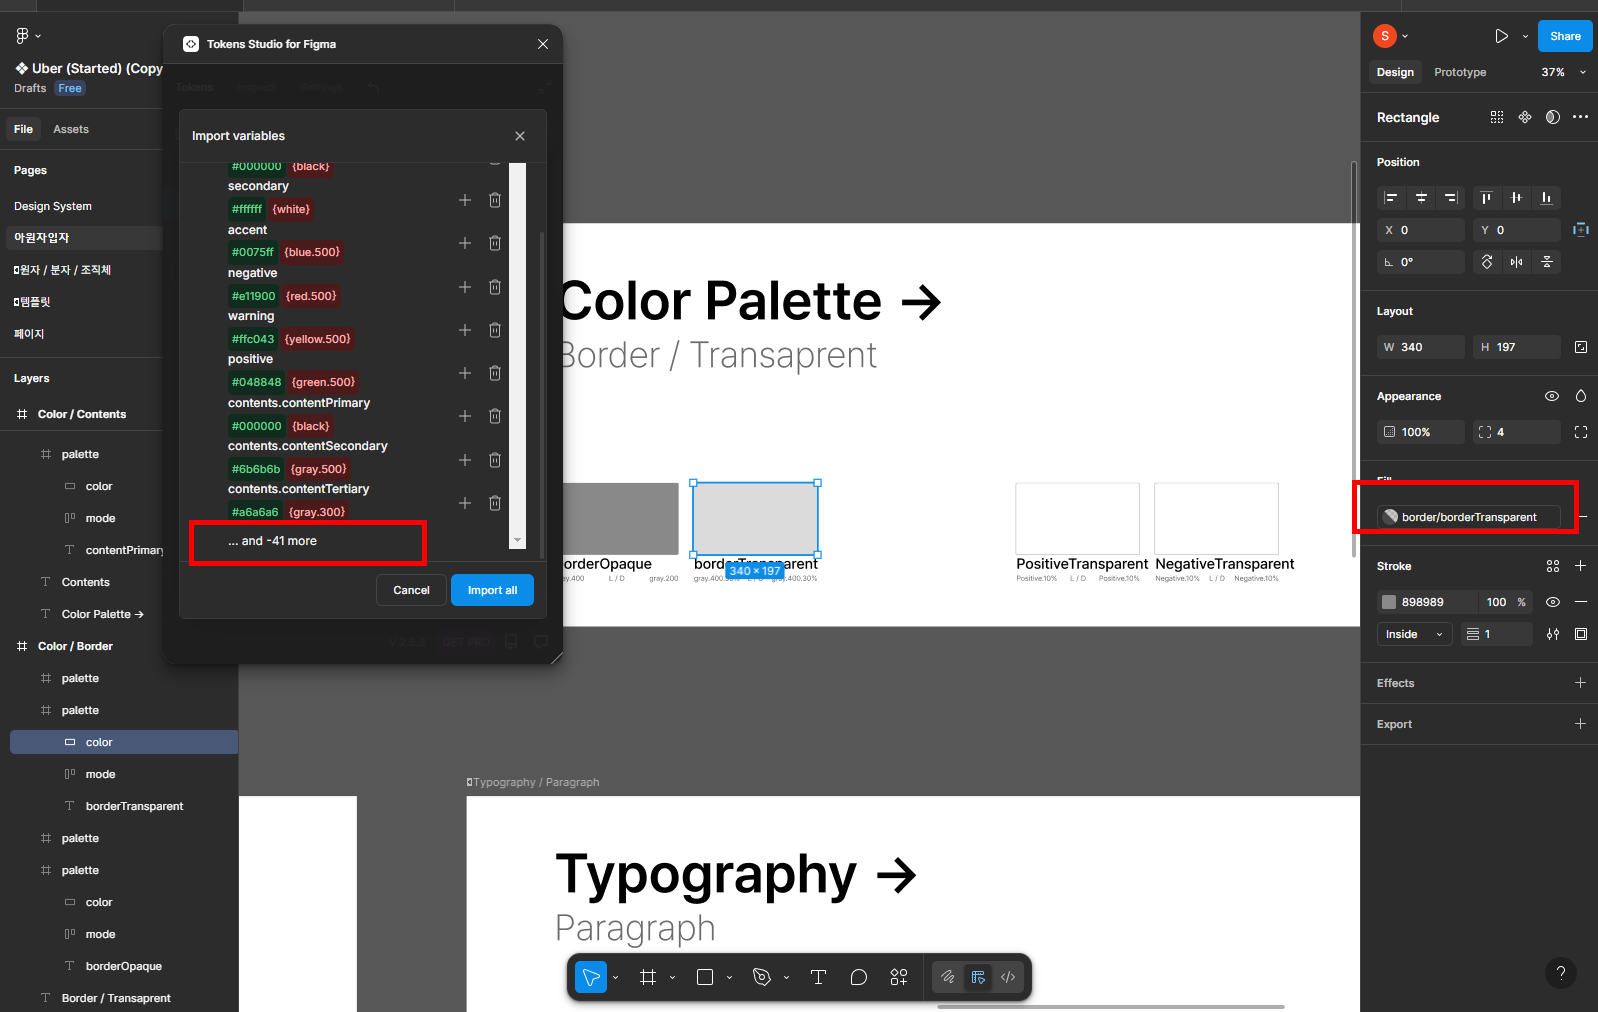Delete the accent token with trash icon
Viewport: 1598px width, 1012px height.
(495, 243)
